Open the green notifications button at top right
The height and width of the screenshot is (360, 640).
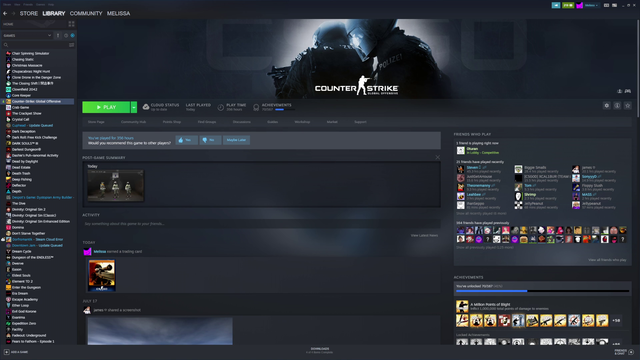tap(568, 5)
